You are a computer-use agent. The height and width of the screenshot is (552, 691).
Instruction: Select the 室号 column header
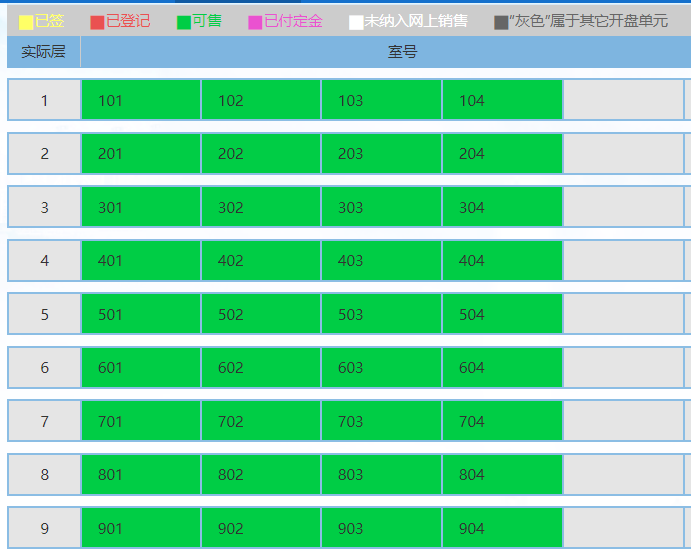point(402,52)
